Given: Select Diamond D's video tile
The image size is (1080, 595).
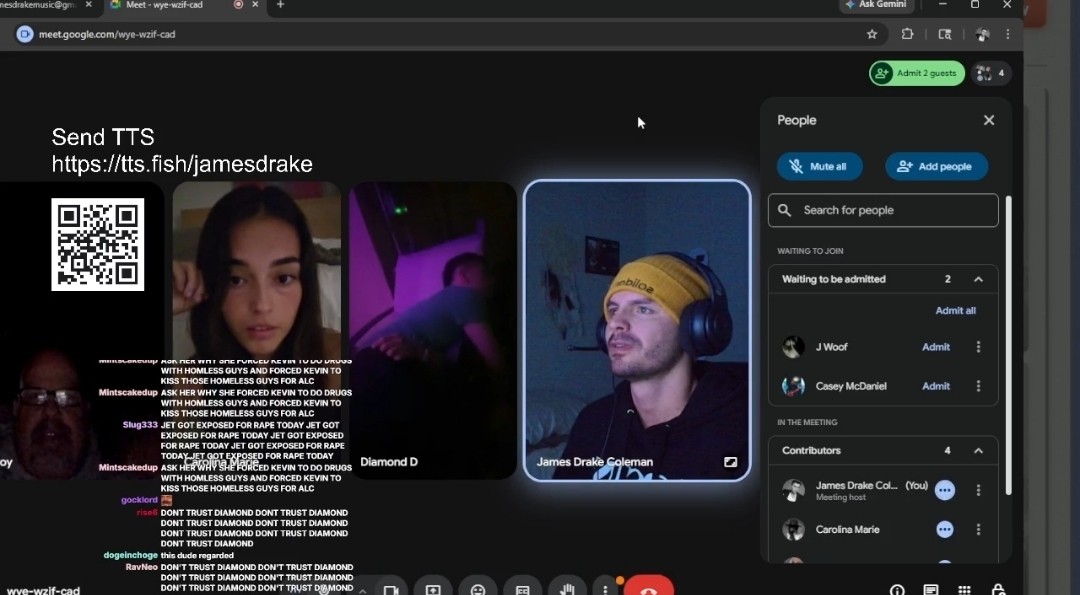Looking at the screenshot, I should pos(433,331).
